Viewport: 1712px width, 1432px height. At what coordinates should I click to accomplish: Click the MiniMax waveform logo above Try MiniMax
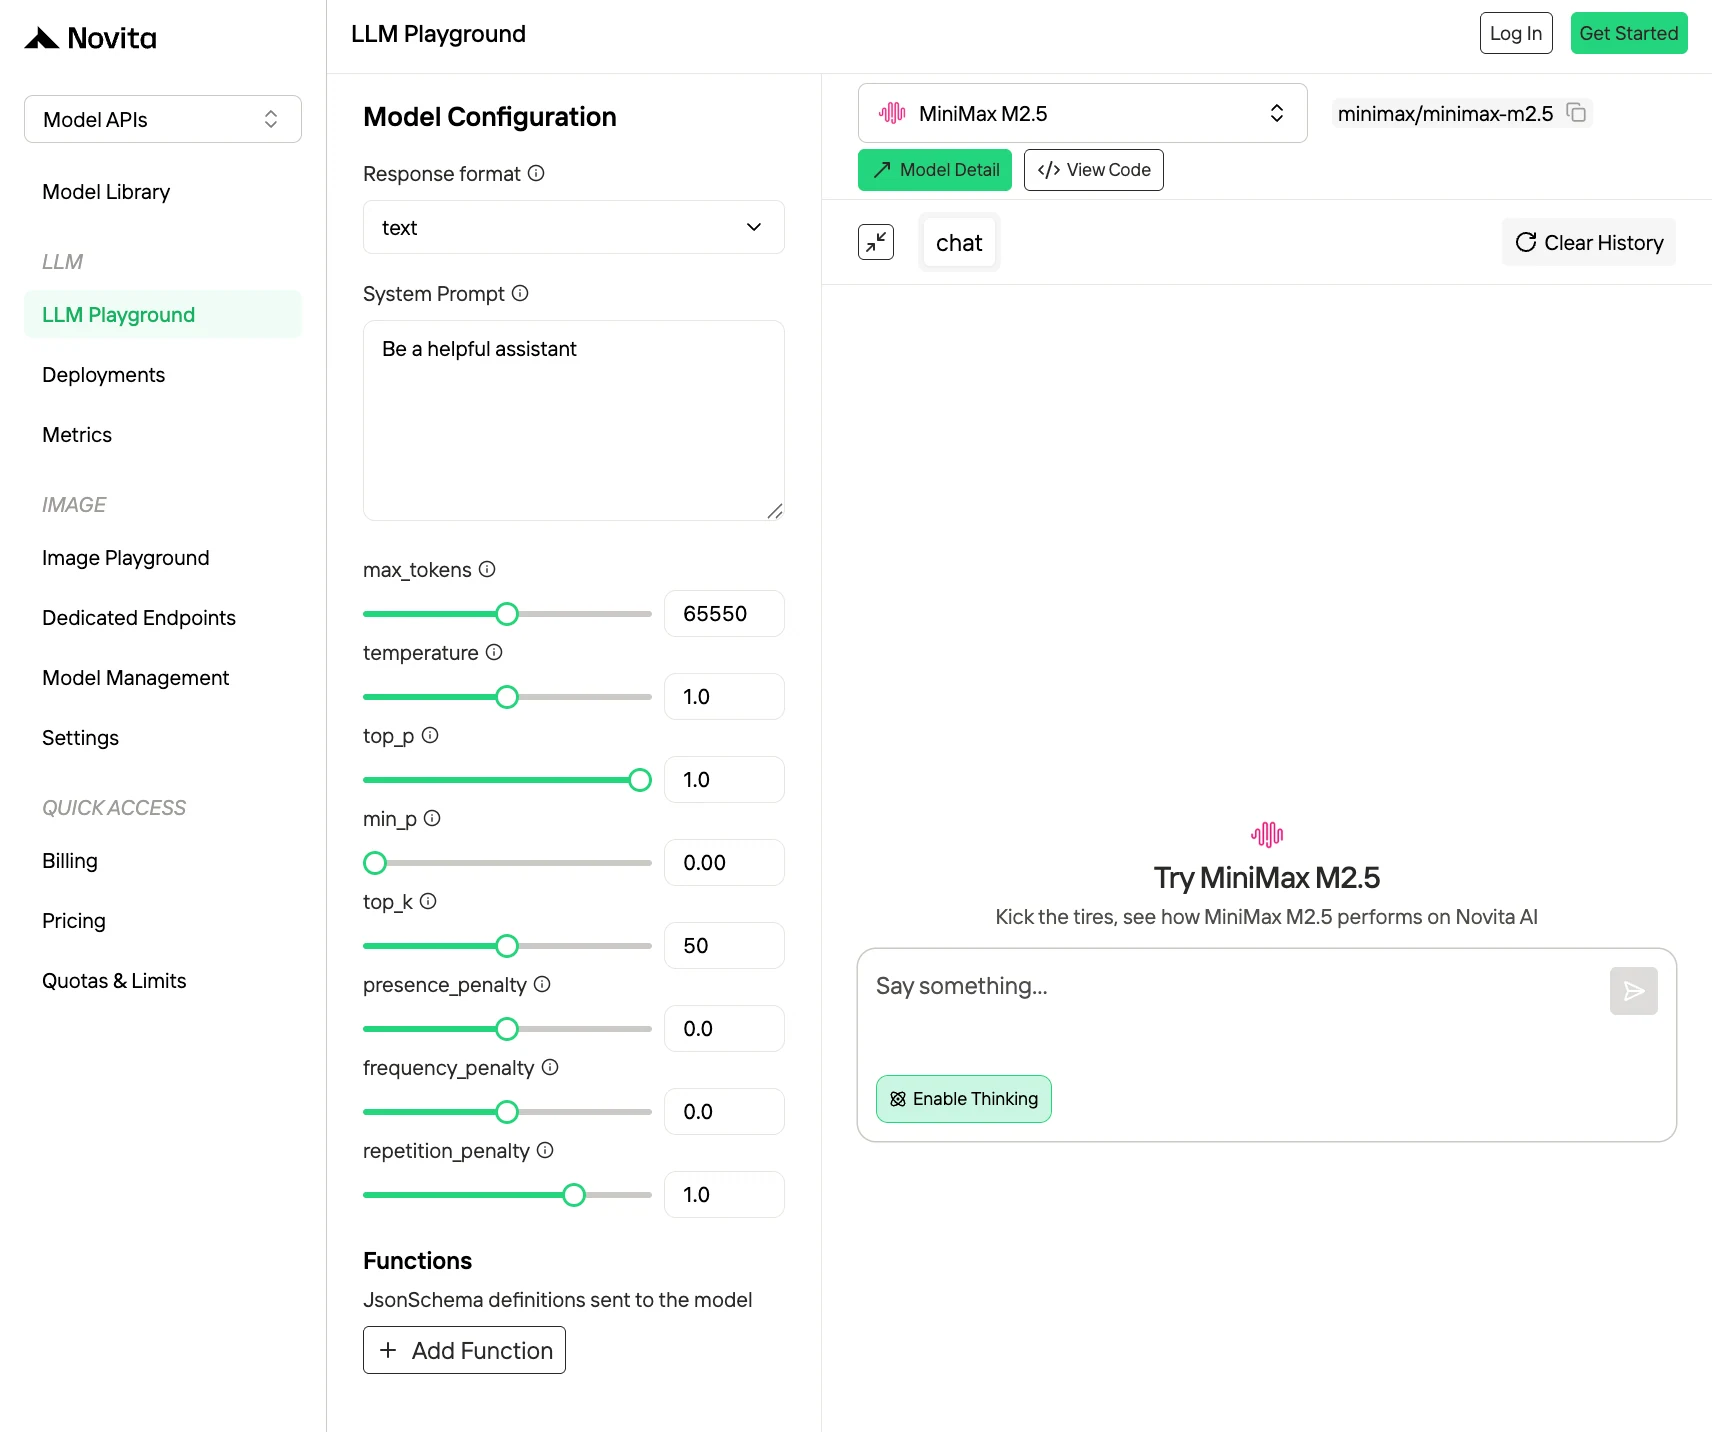click(x=1267, y=834)
